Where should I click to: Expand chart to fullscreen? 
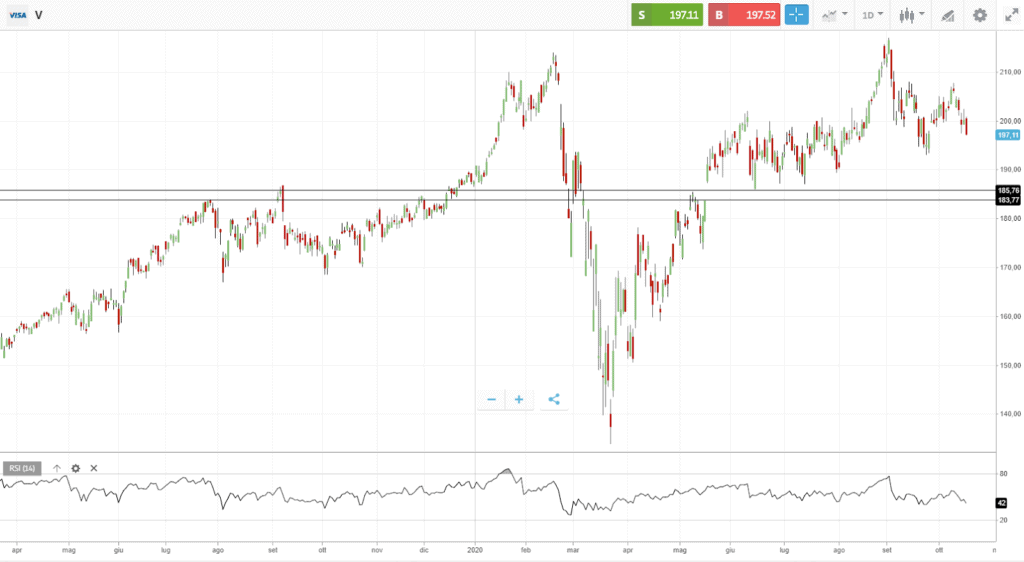[1012, 16]
